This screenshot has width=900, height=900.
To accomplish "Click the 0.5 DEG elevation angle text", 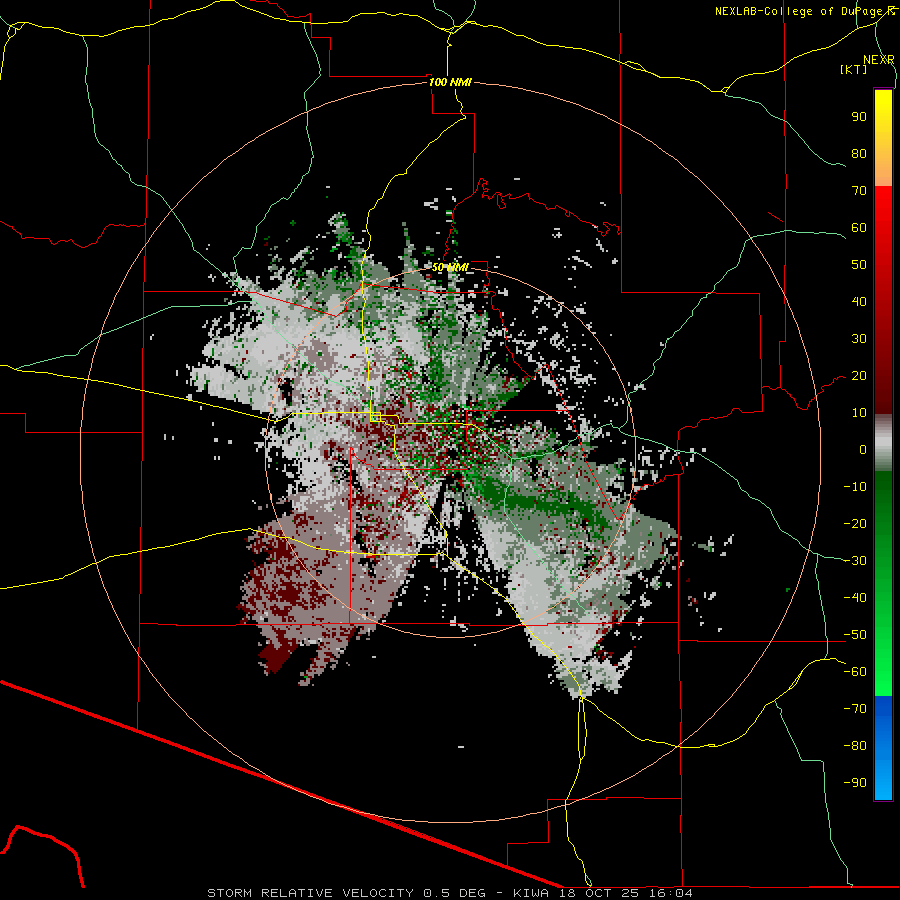I will 455,893.
